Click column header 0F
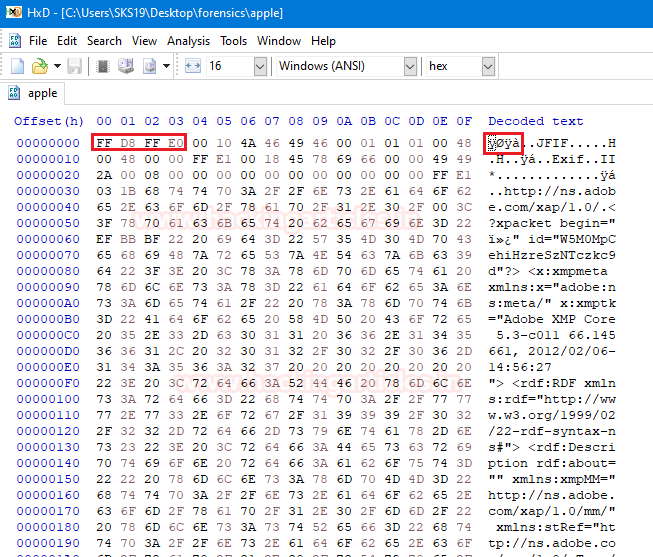 pos(464,121)
